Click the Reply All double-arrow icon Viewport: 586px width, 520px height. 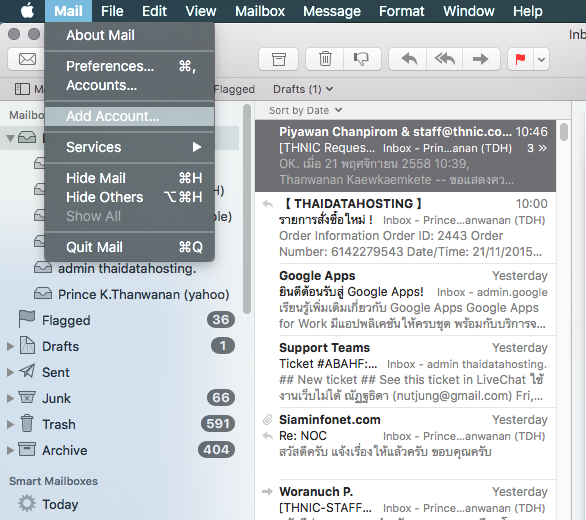(444, 59)
